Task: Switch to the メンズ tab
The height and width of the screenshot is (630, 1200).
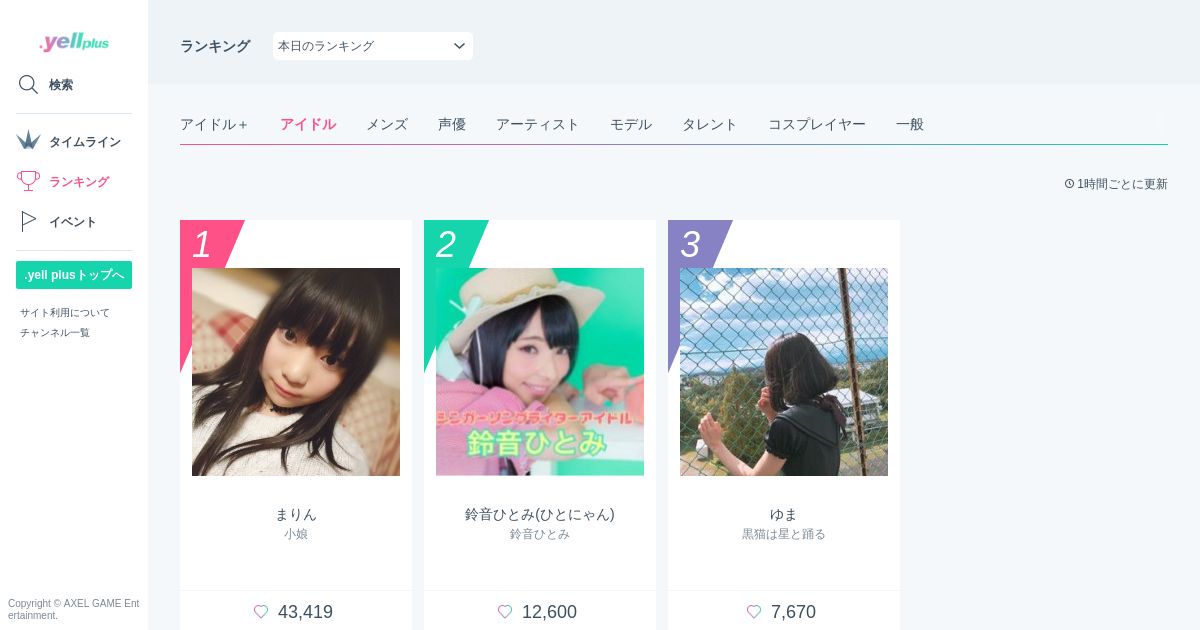Action: click(387, 125)
